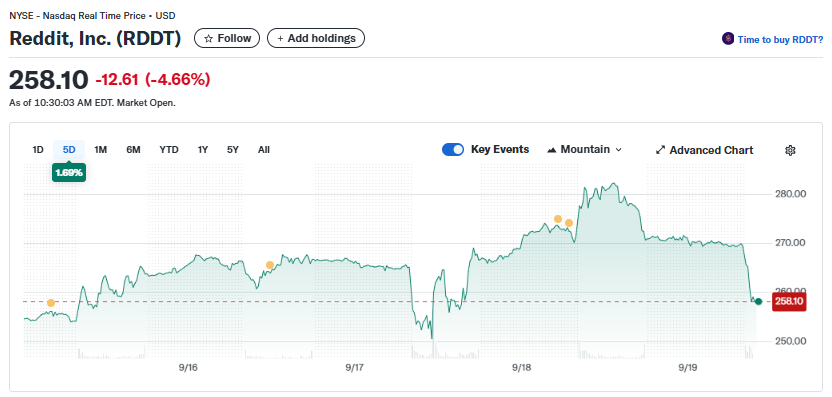Choose the 5Y chart range

point(233,150)
